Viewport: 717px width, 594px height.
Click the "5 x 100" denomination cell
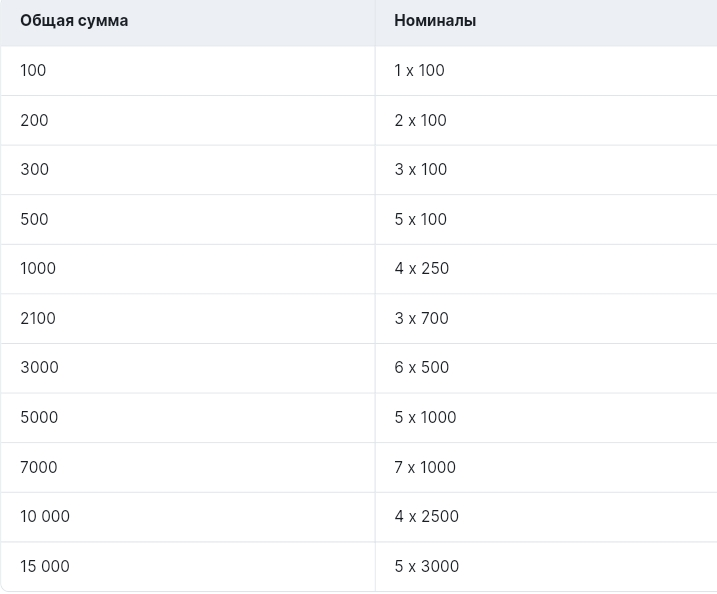pyautogui.click(x=420, y=219)
